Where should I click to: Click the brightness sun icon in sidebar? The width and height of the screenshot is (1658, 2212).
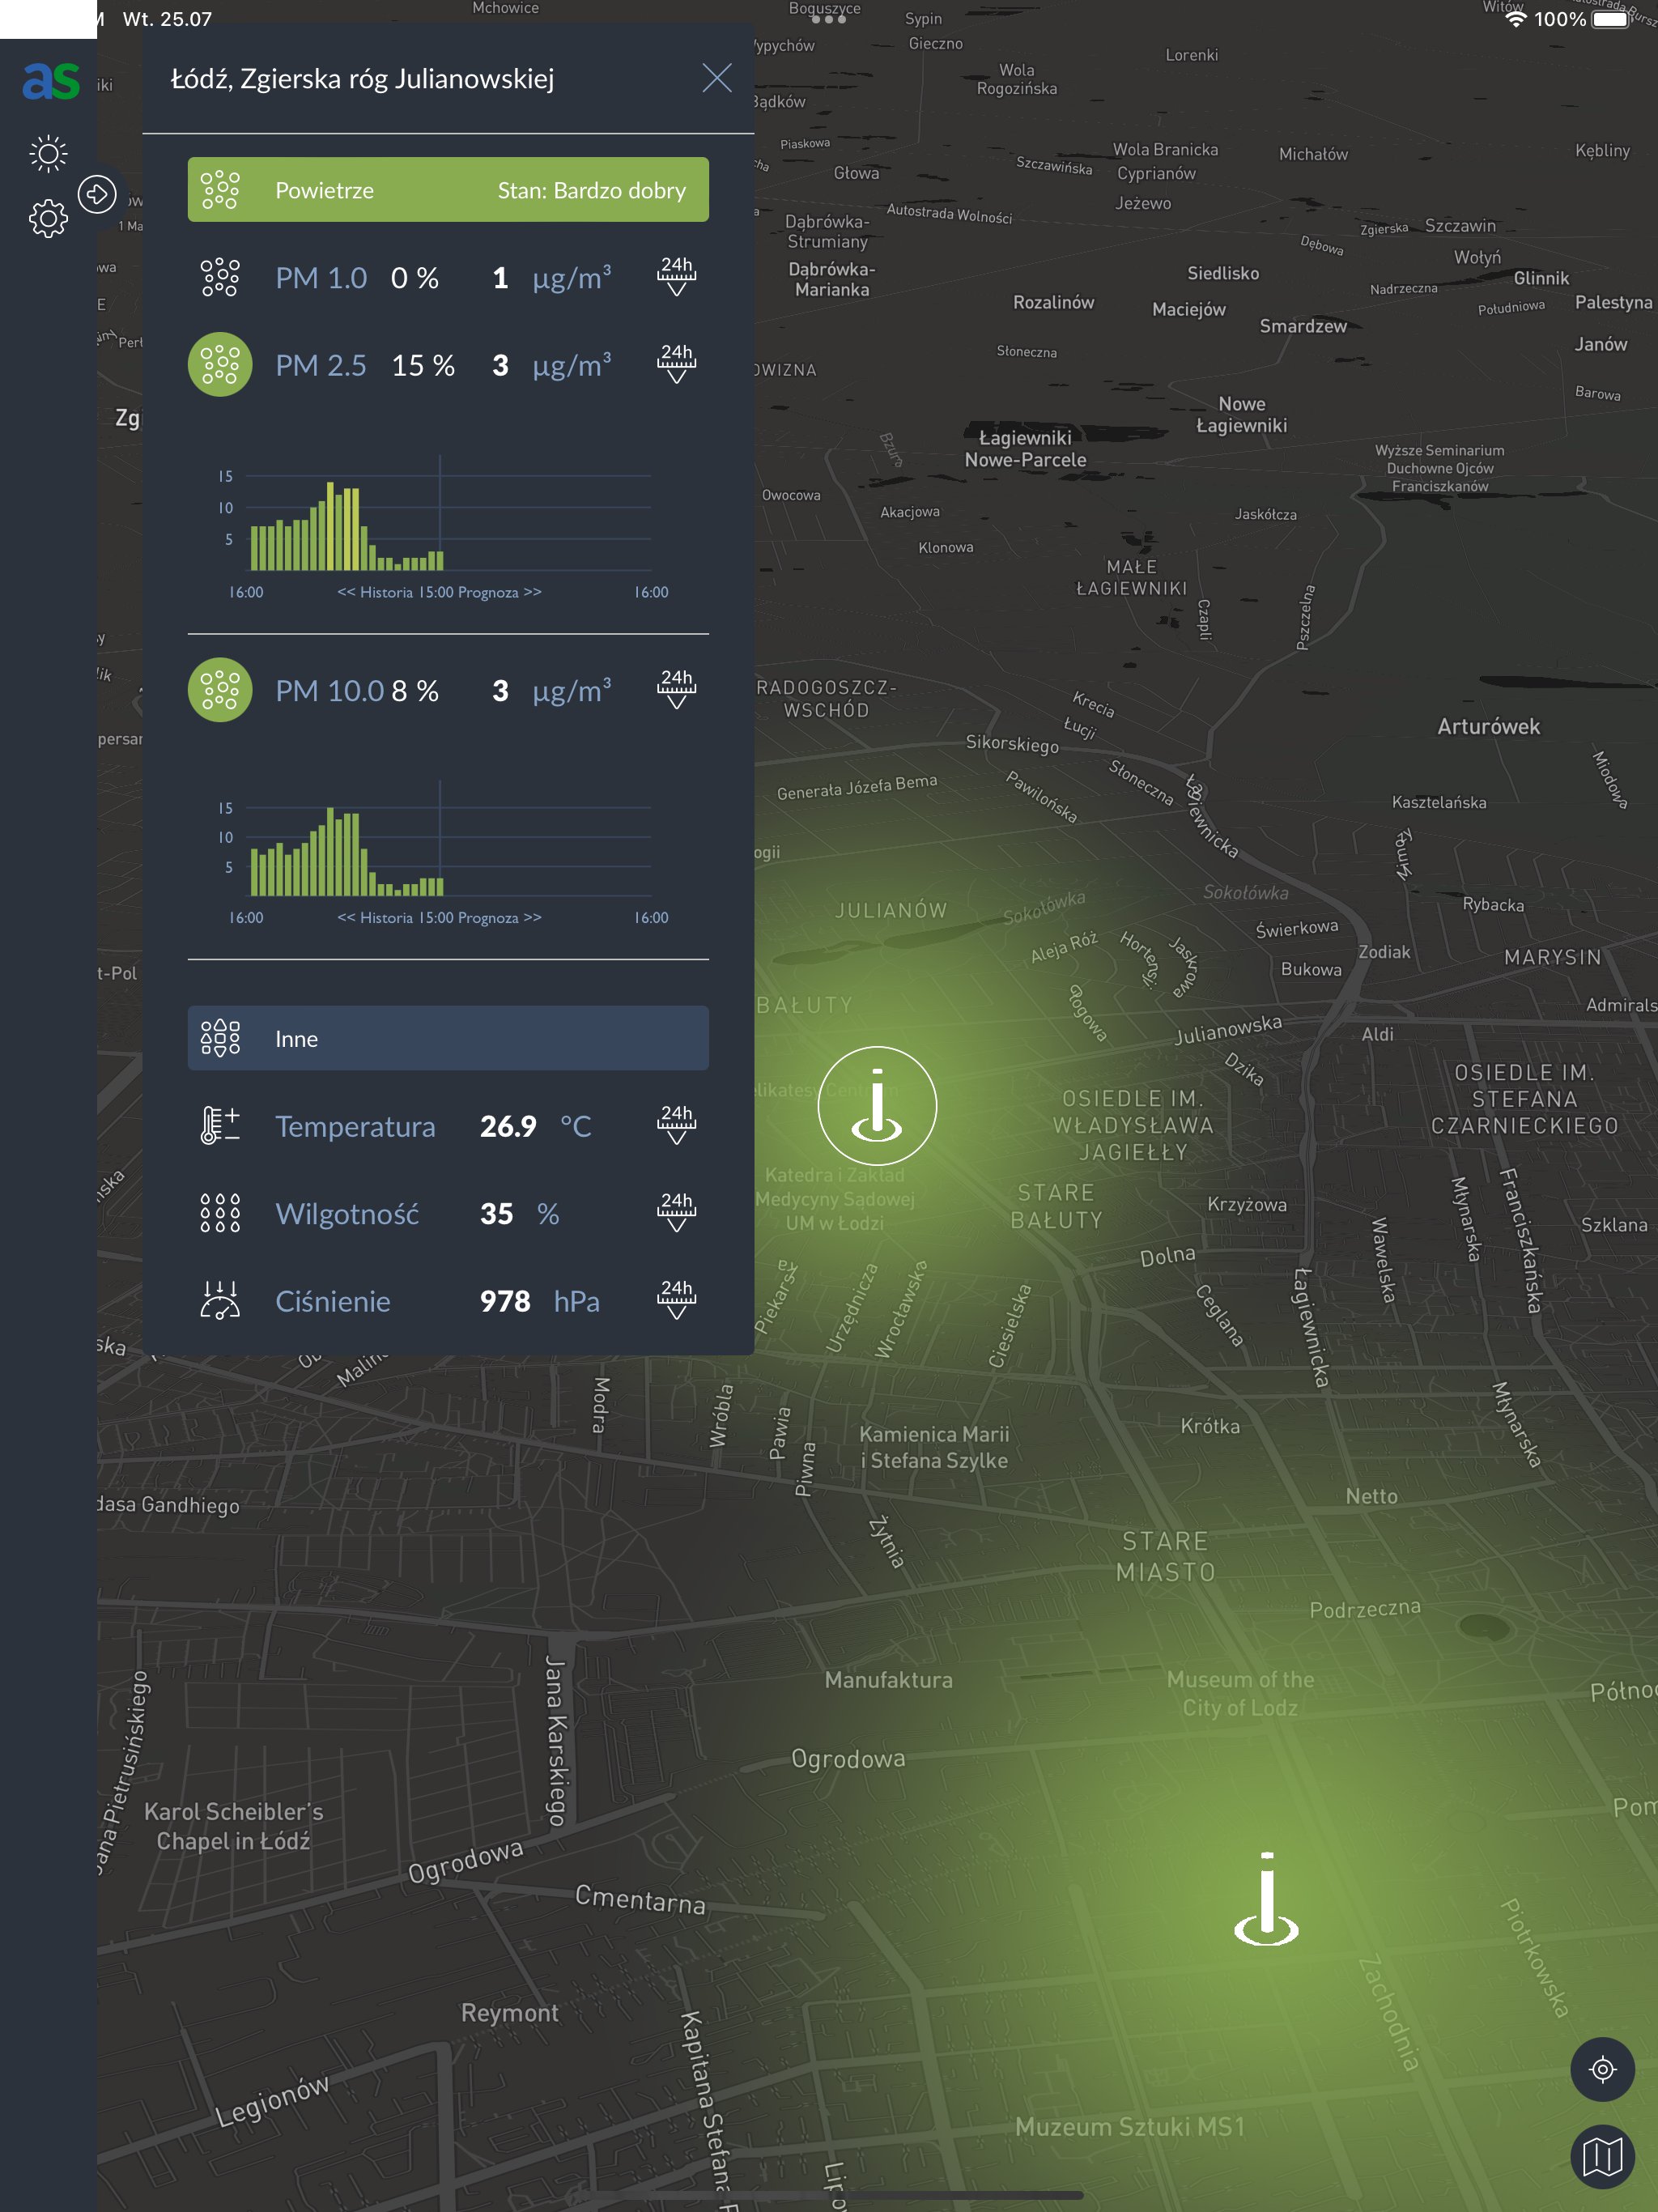point(48,153)
